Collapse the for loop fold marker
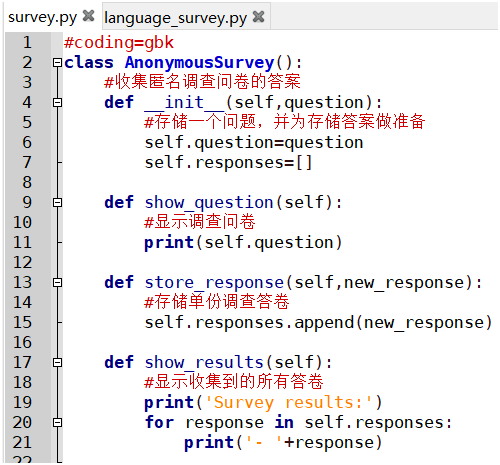 (57, 422)
